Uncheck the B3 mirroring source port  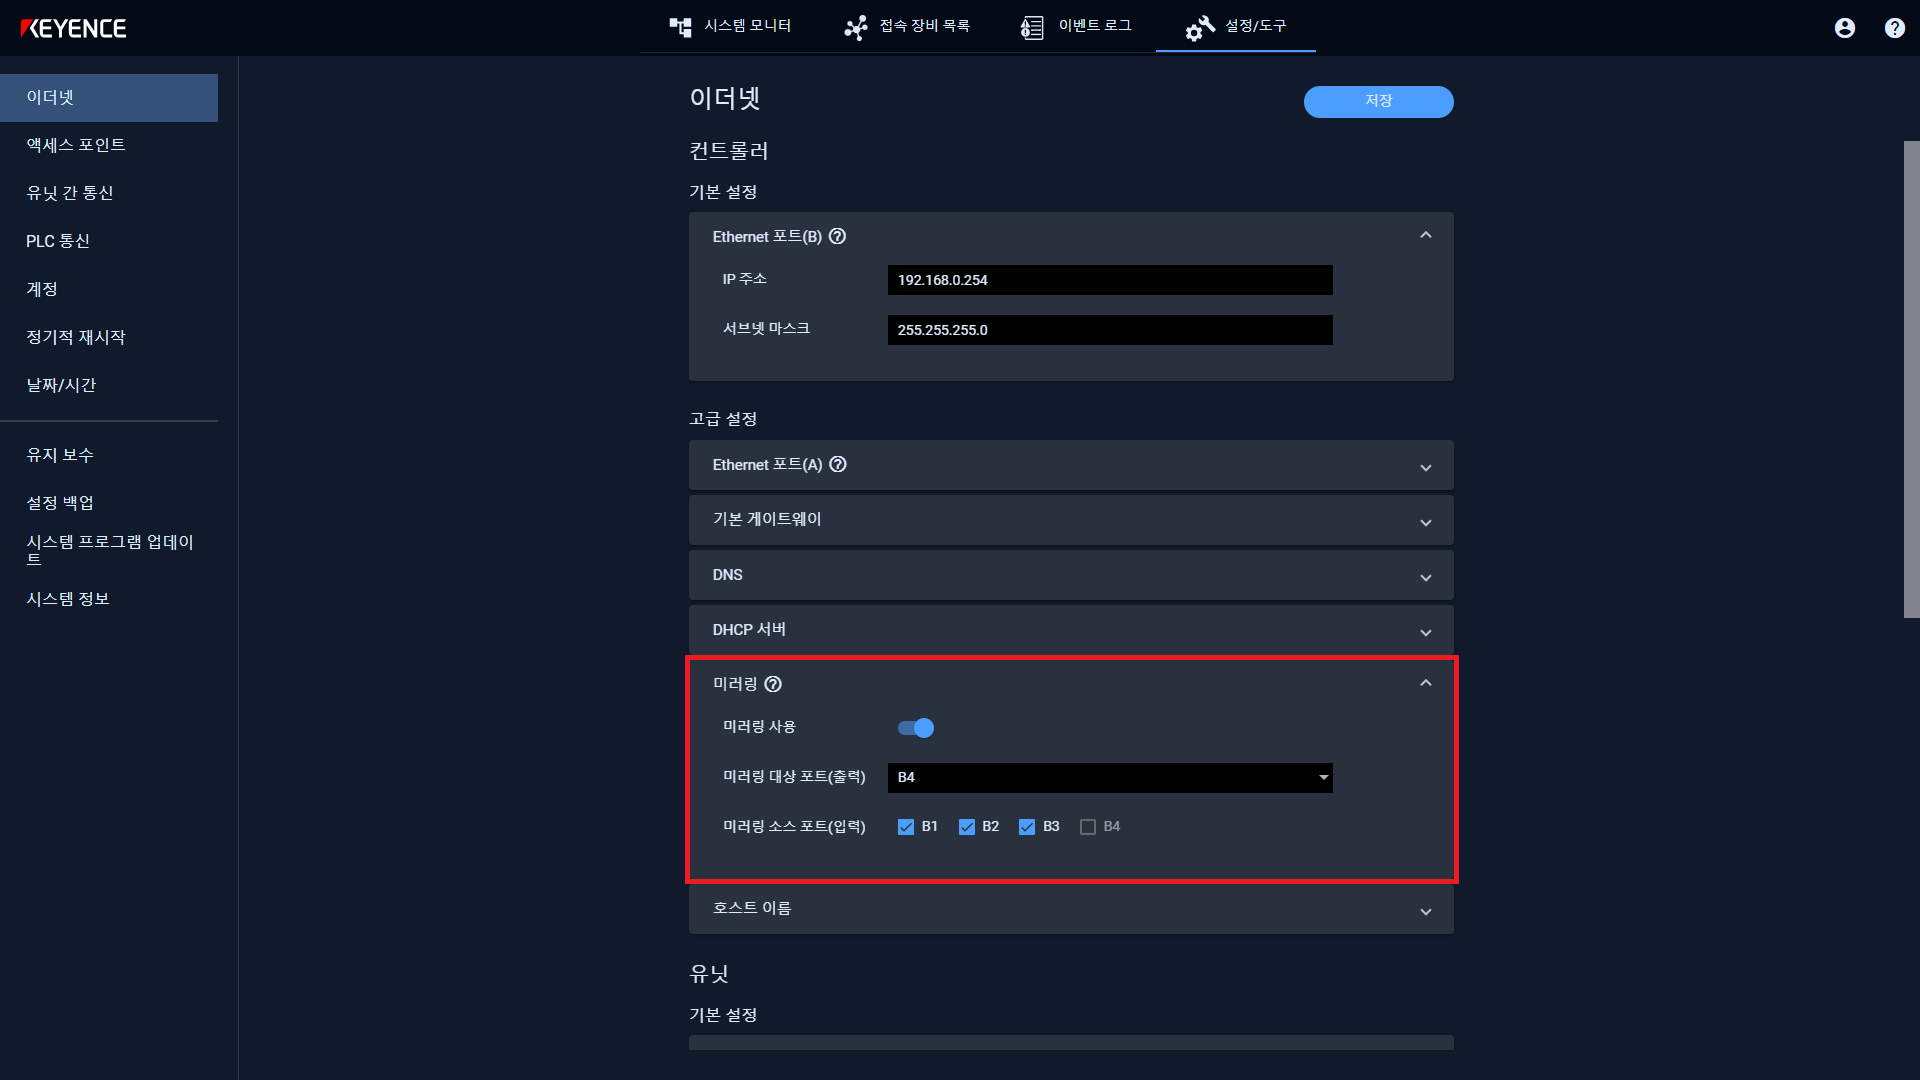pyautogui.click(x=1027, y=827)
